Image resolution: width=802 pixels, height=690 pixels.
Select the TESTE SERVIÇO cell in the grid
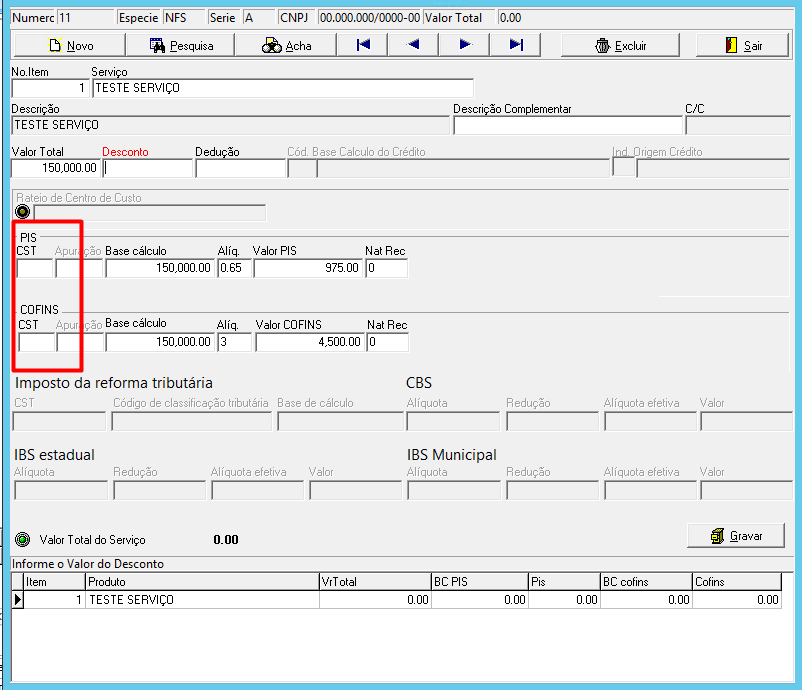click(x=202, y=599)
